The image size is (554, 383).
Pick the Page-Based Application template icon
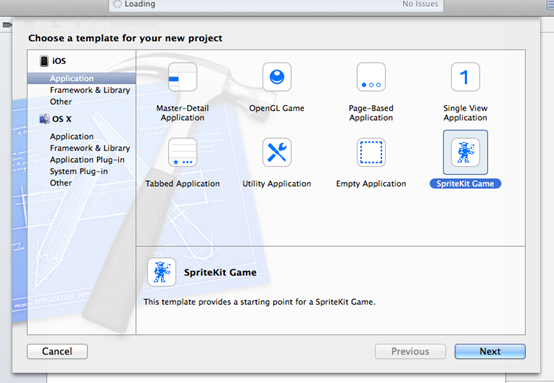click(x=371, y=77)
